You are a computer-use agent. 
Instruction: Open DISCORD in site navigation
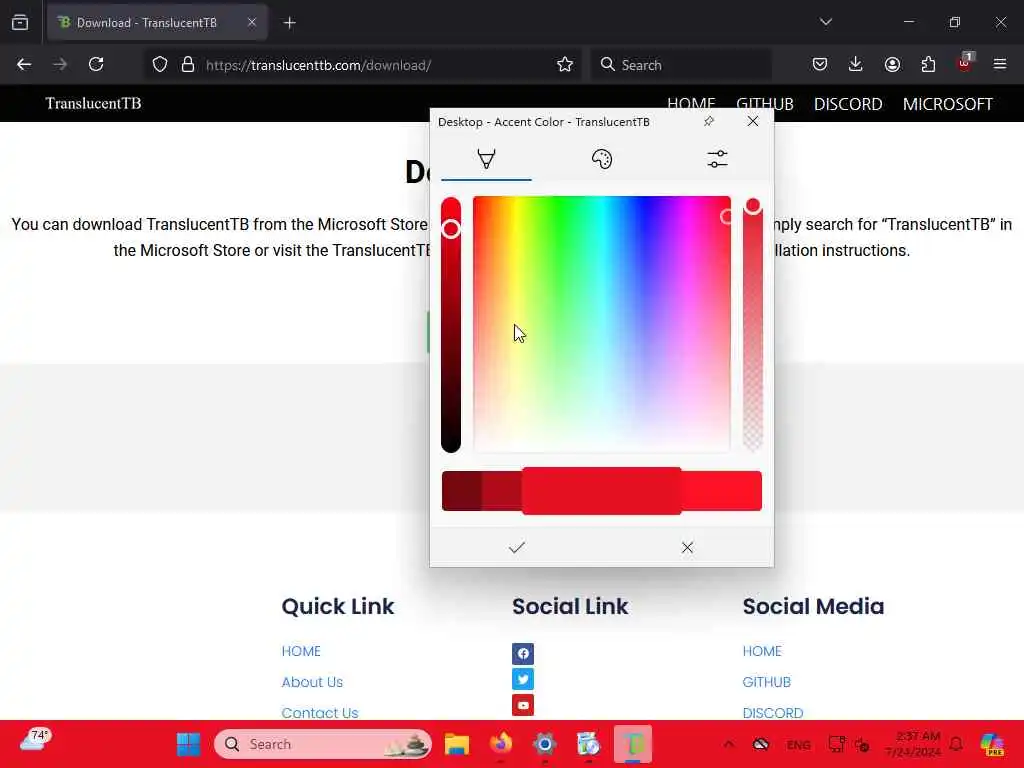click(x=848, y=104)
